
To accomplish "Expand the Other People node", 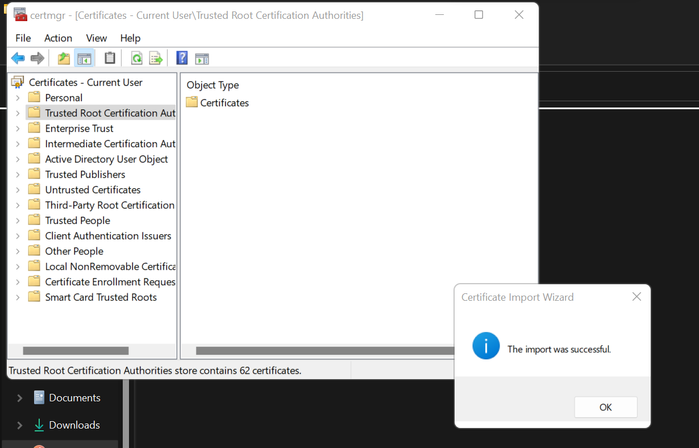I will point(17,251).
